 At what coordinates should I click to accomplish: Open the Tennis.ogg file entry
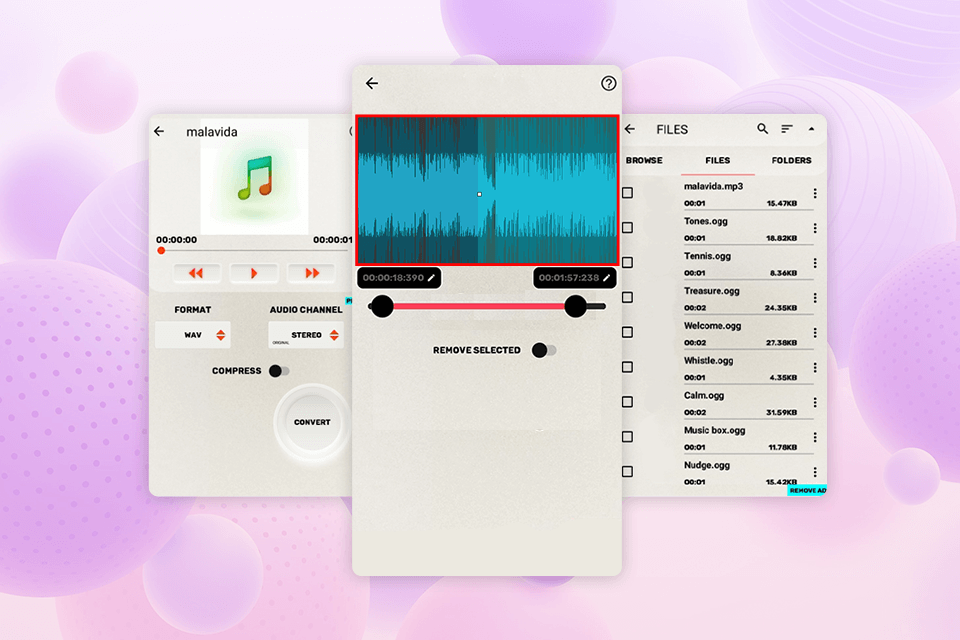click(748, 263)
